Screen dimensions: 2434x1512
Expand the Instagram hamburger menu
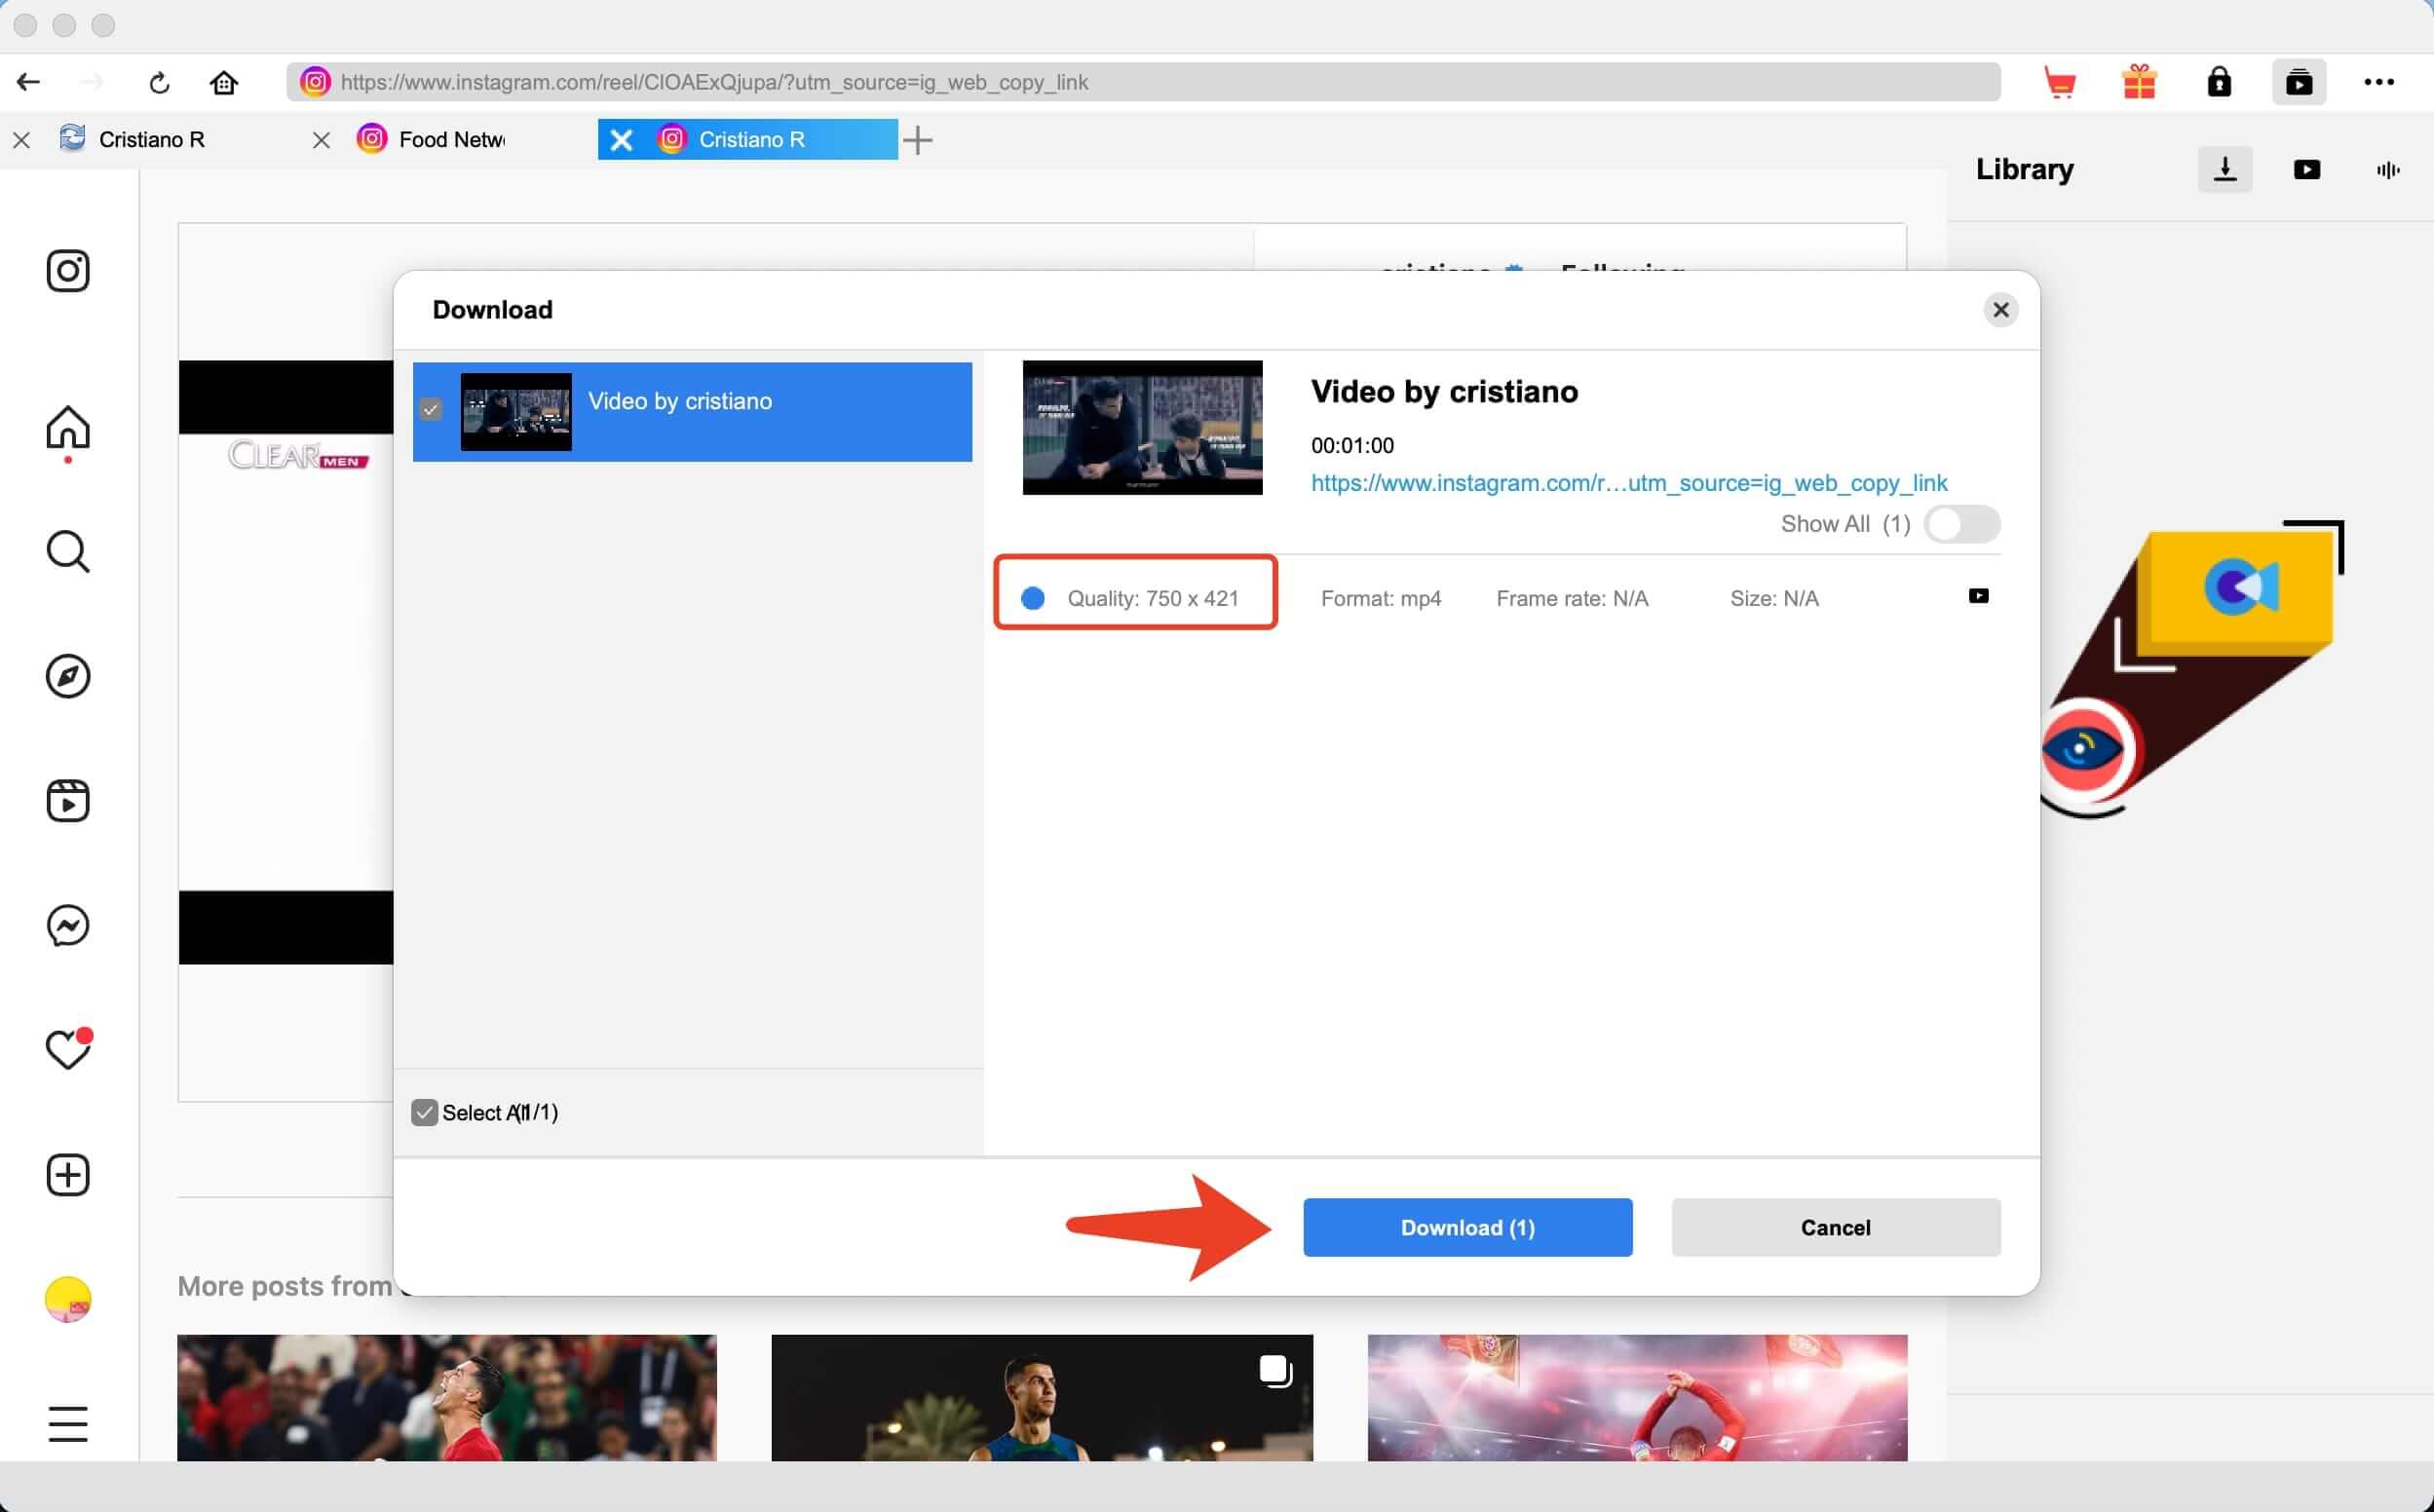68,1424
